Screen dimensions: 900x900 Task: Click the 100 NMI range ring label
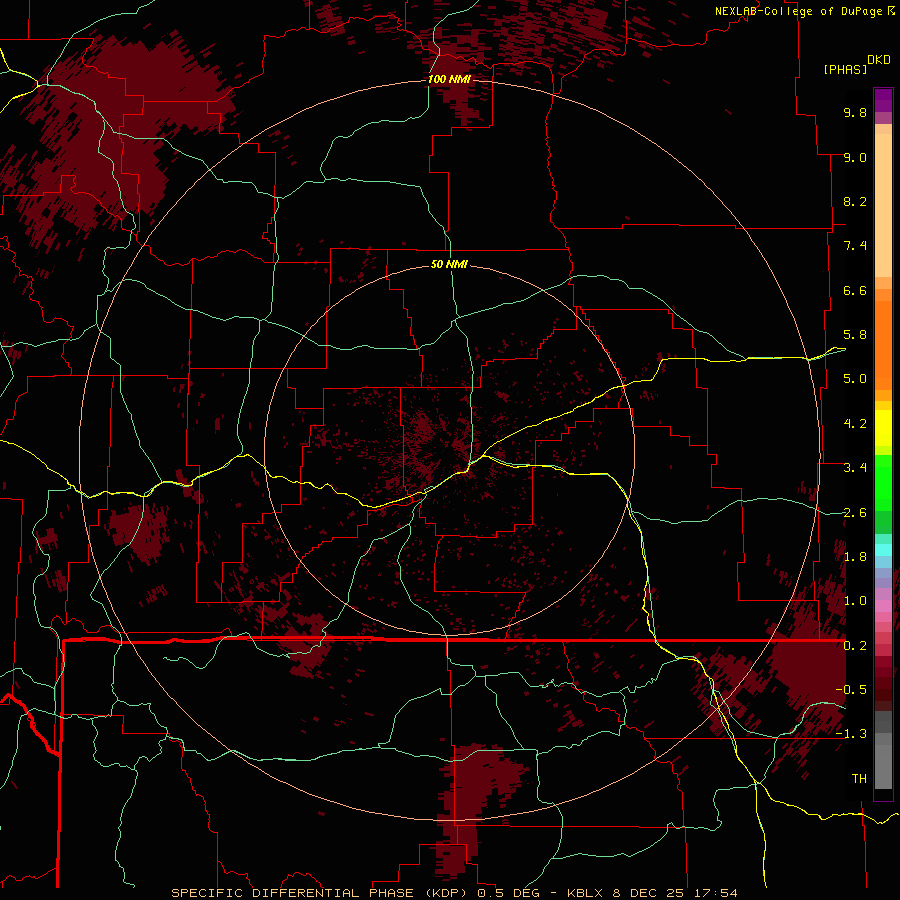tap(449, 79)
